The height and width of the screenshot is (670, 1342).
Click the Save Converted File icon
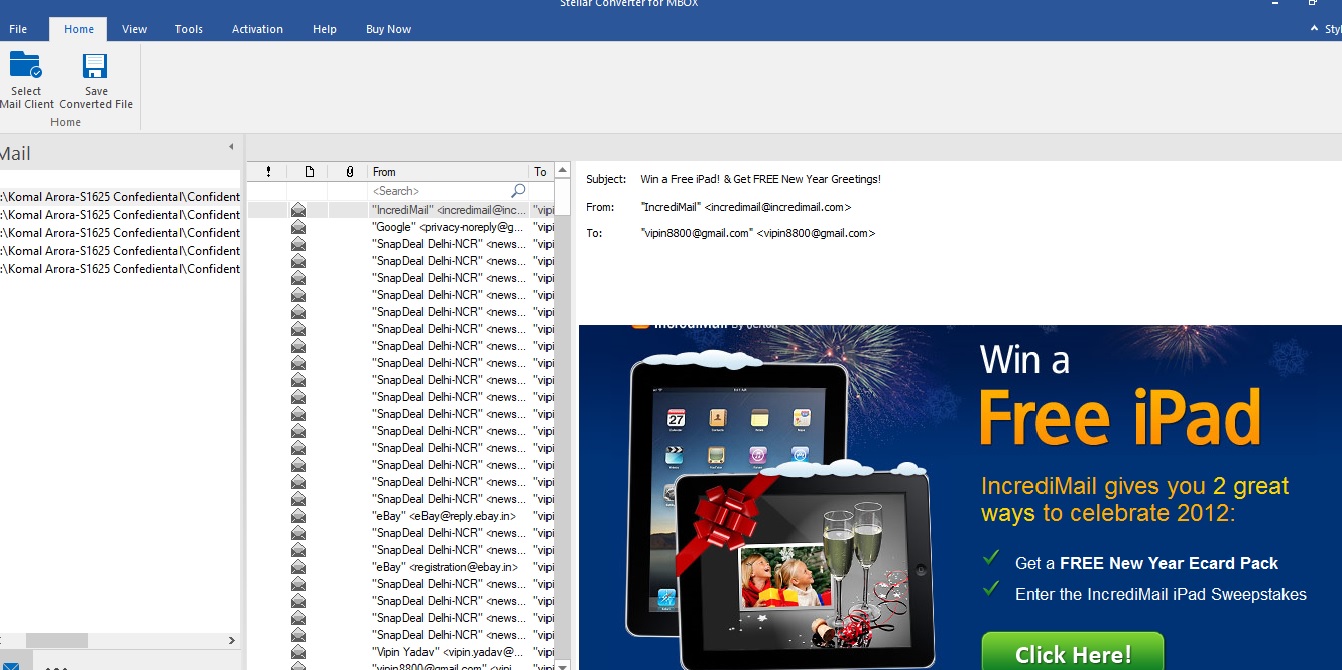[x=95, y=66]
